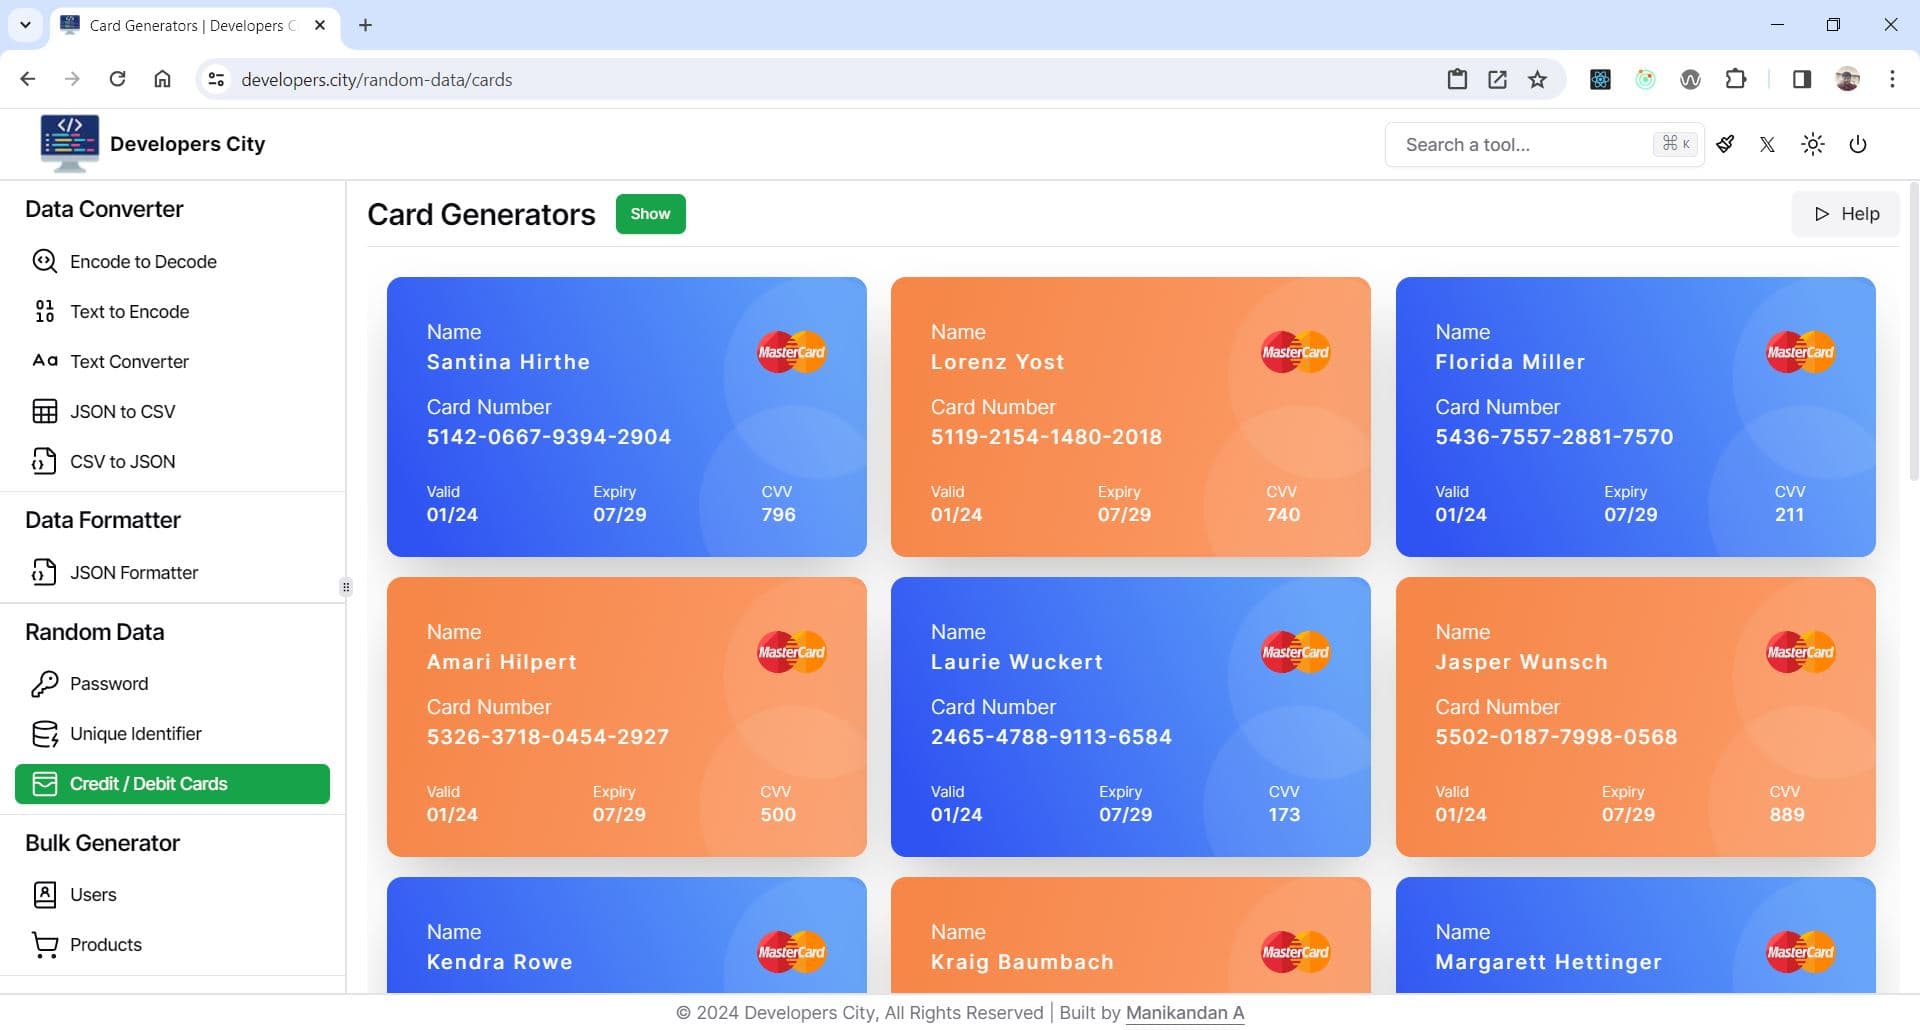
Task: Click the name Santina Hirthe
Action: (x=508, y=362)
